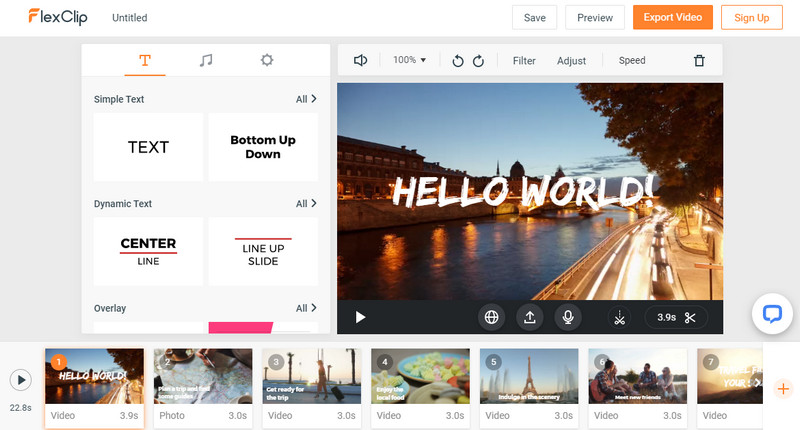
Task: Expand All for Dynamic Text
Action: 306,204
